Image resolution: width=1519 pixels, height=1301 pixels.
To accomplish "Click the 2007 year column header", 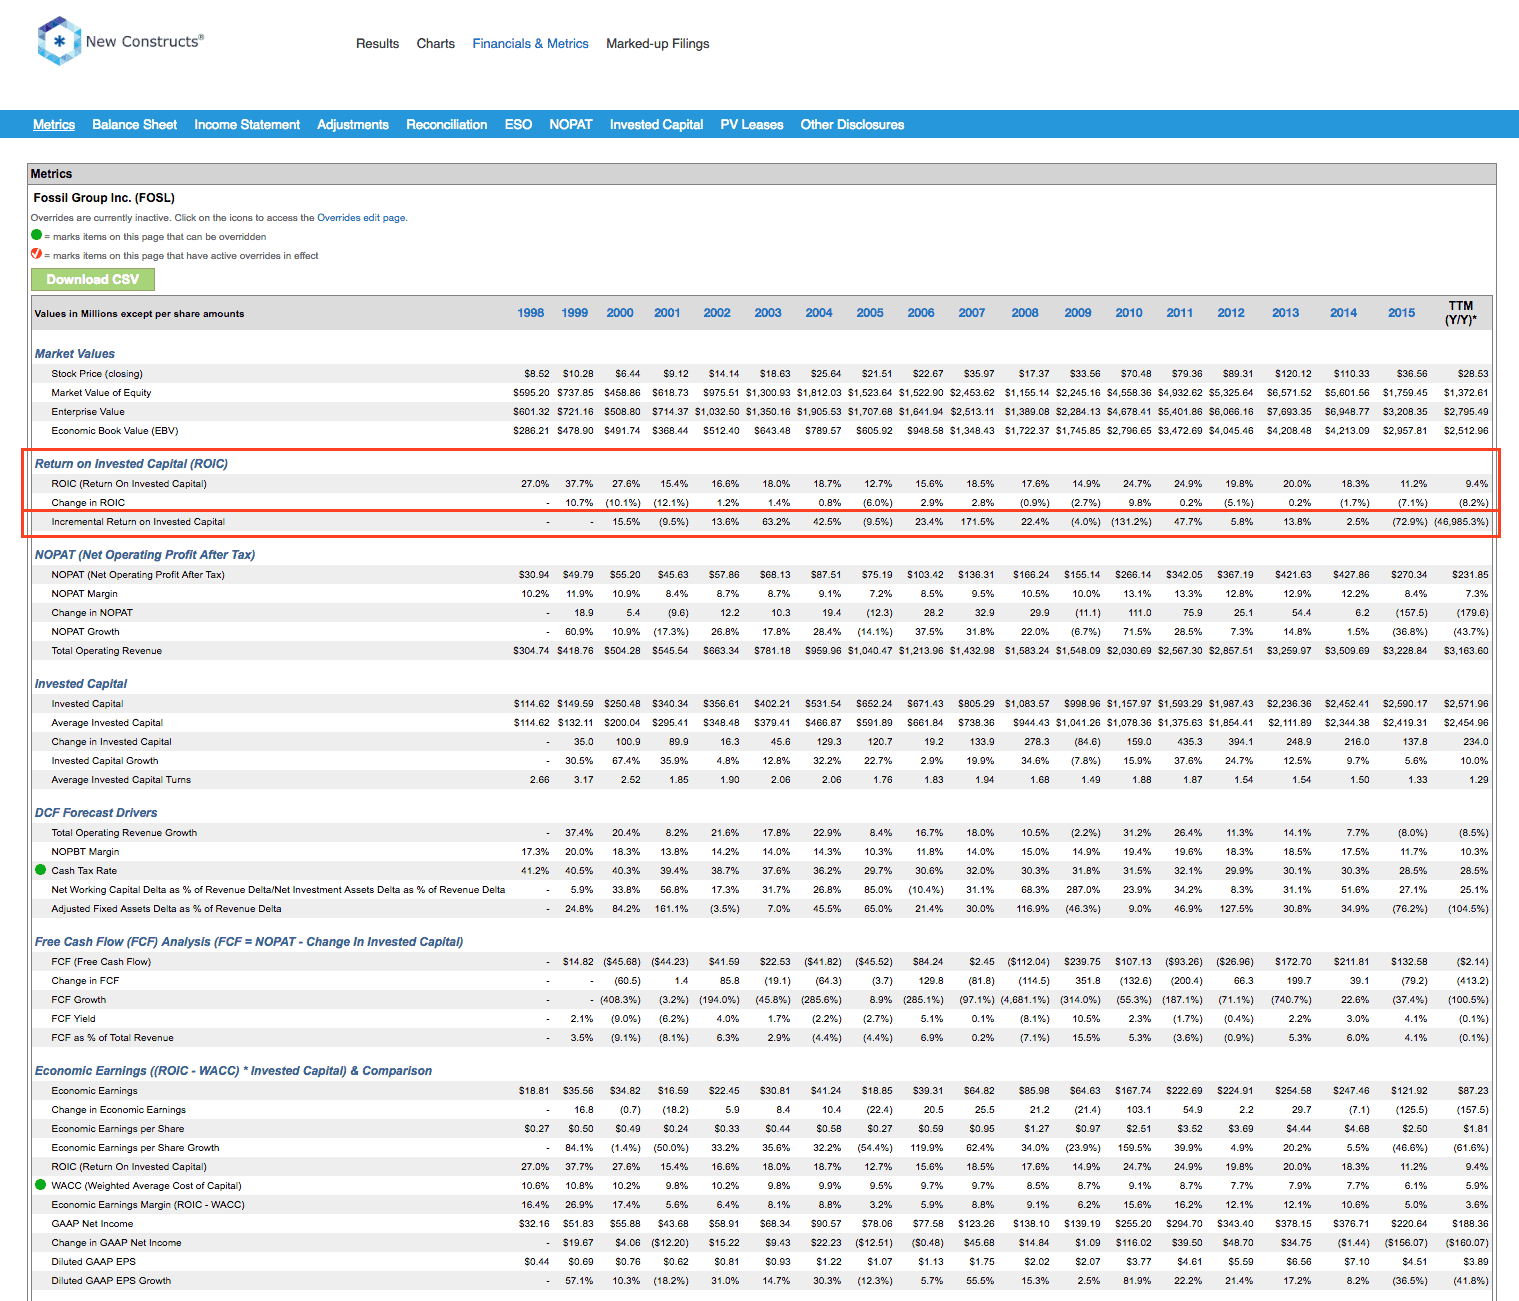I will tap(972, 313).
